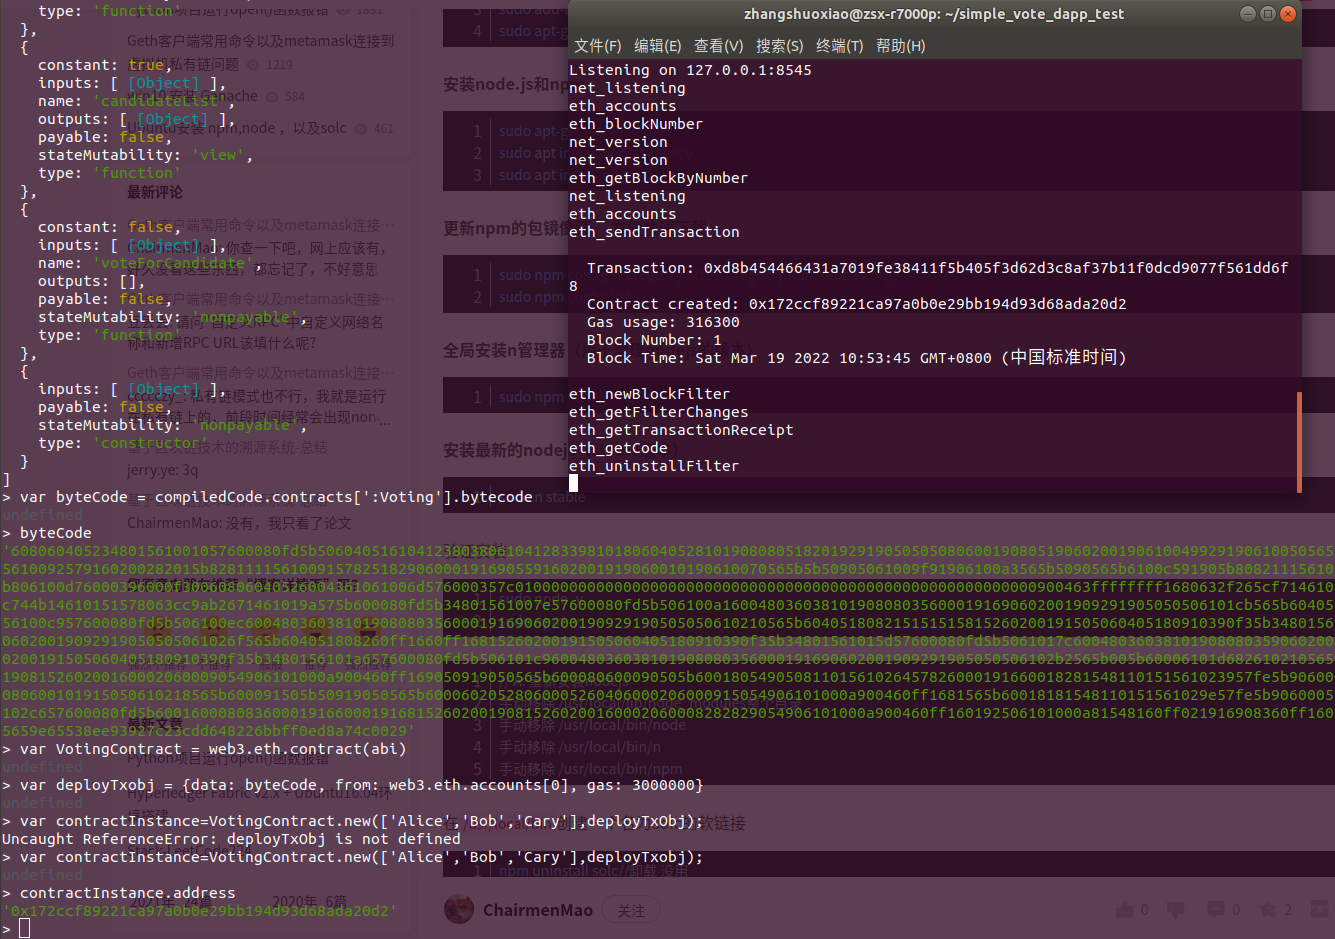Click the eye icon beside 584 views

(271, 97)
